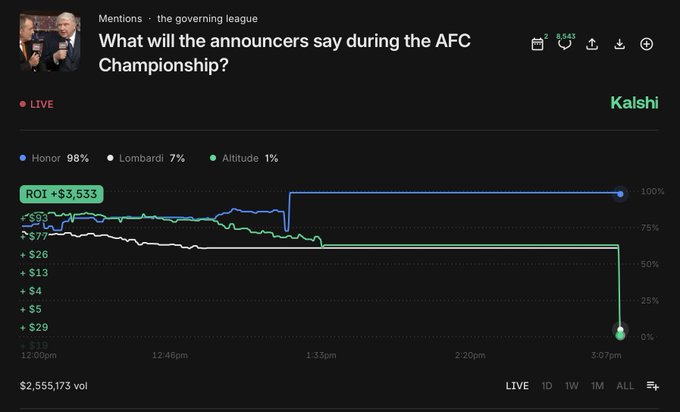Open the Mentions category link
The image size is (680, 412).
pyautogui.click(x=120, y=18)
